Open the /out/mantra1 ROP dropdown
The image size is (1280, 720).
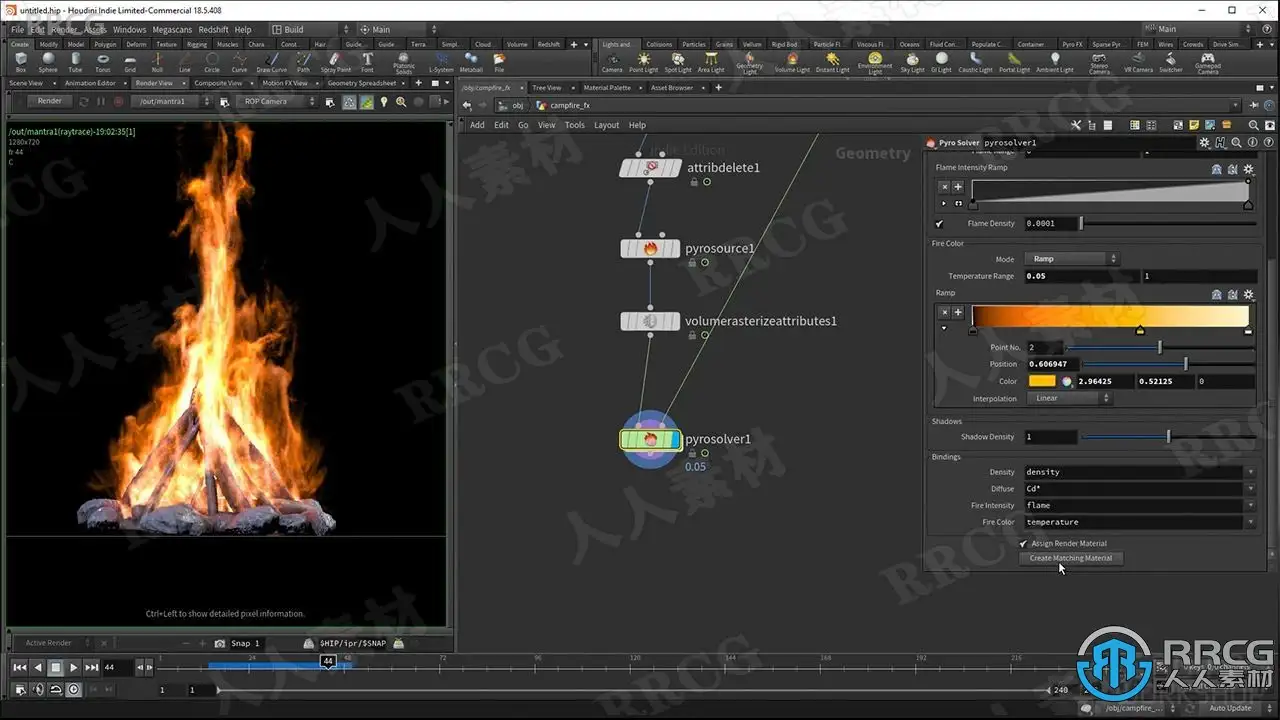(x=174, y=101)
